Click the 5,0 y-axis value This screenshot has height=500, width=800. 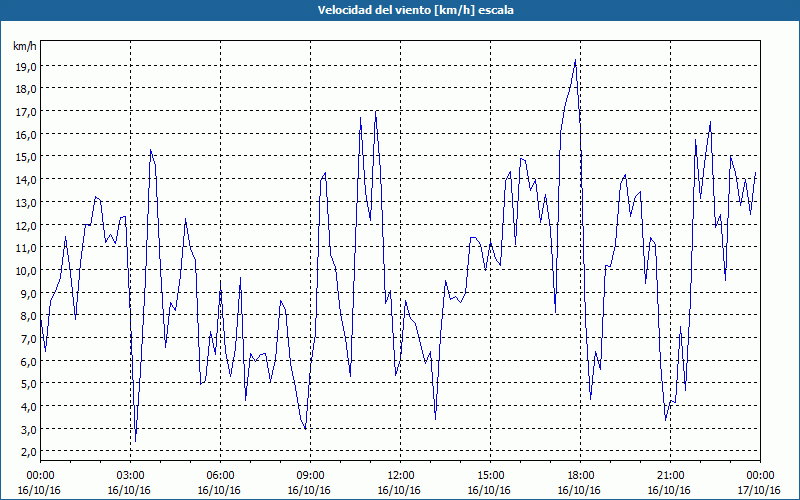tap(29, 384)
